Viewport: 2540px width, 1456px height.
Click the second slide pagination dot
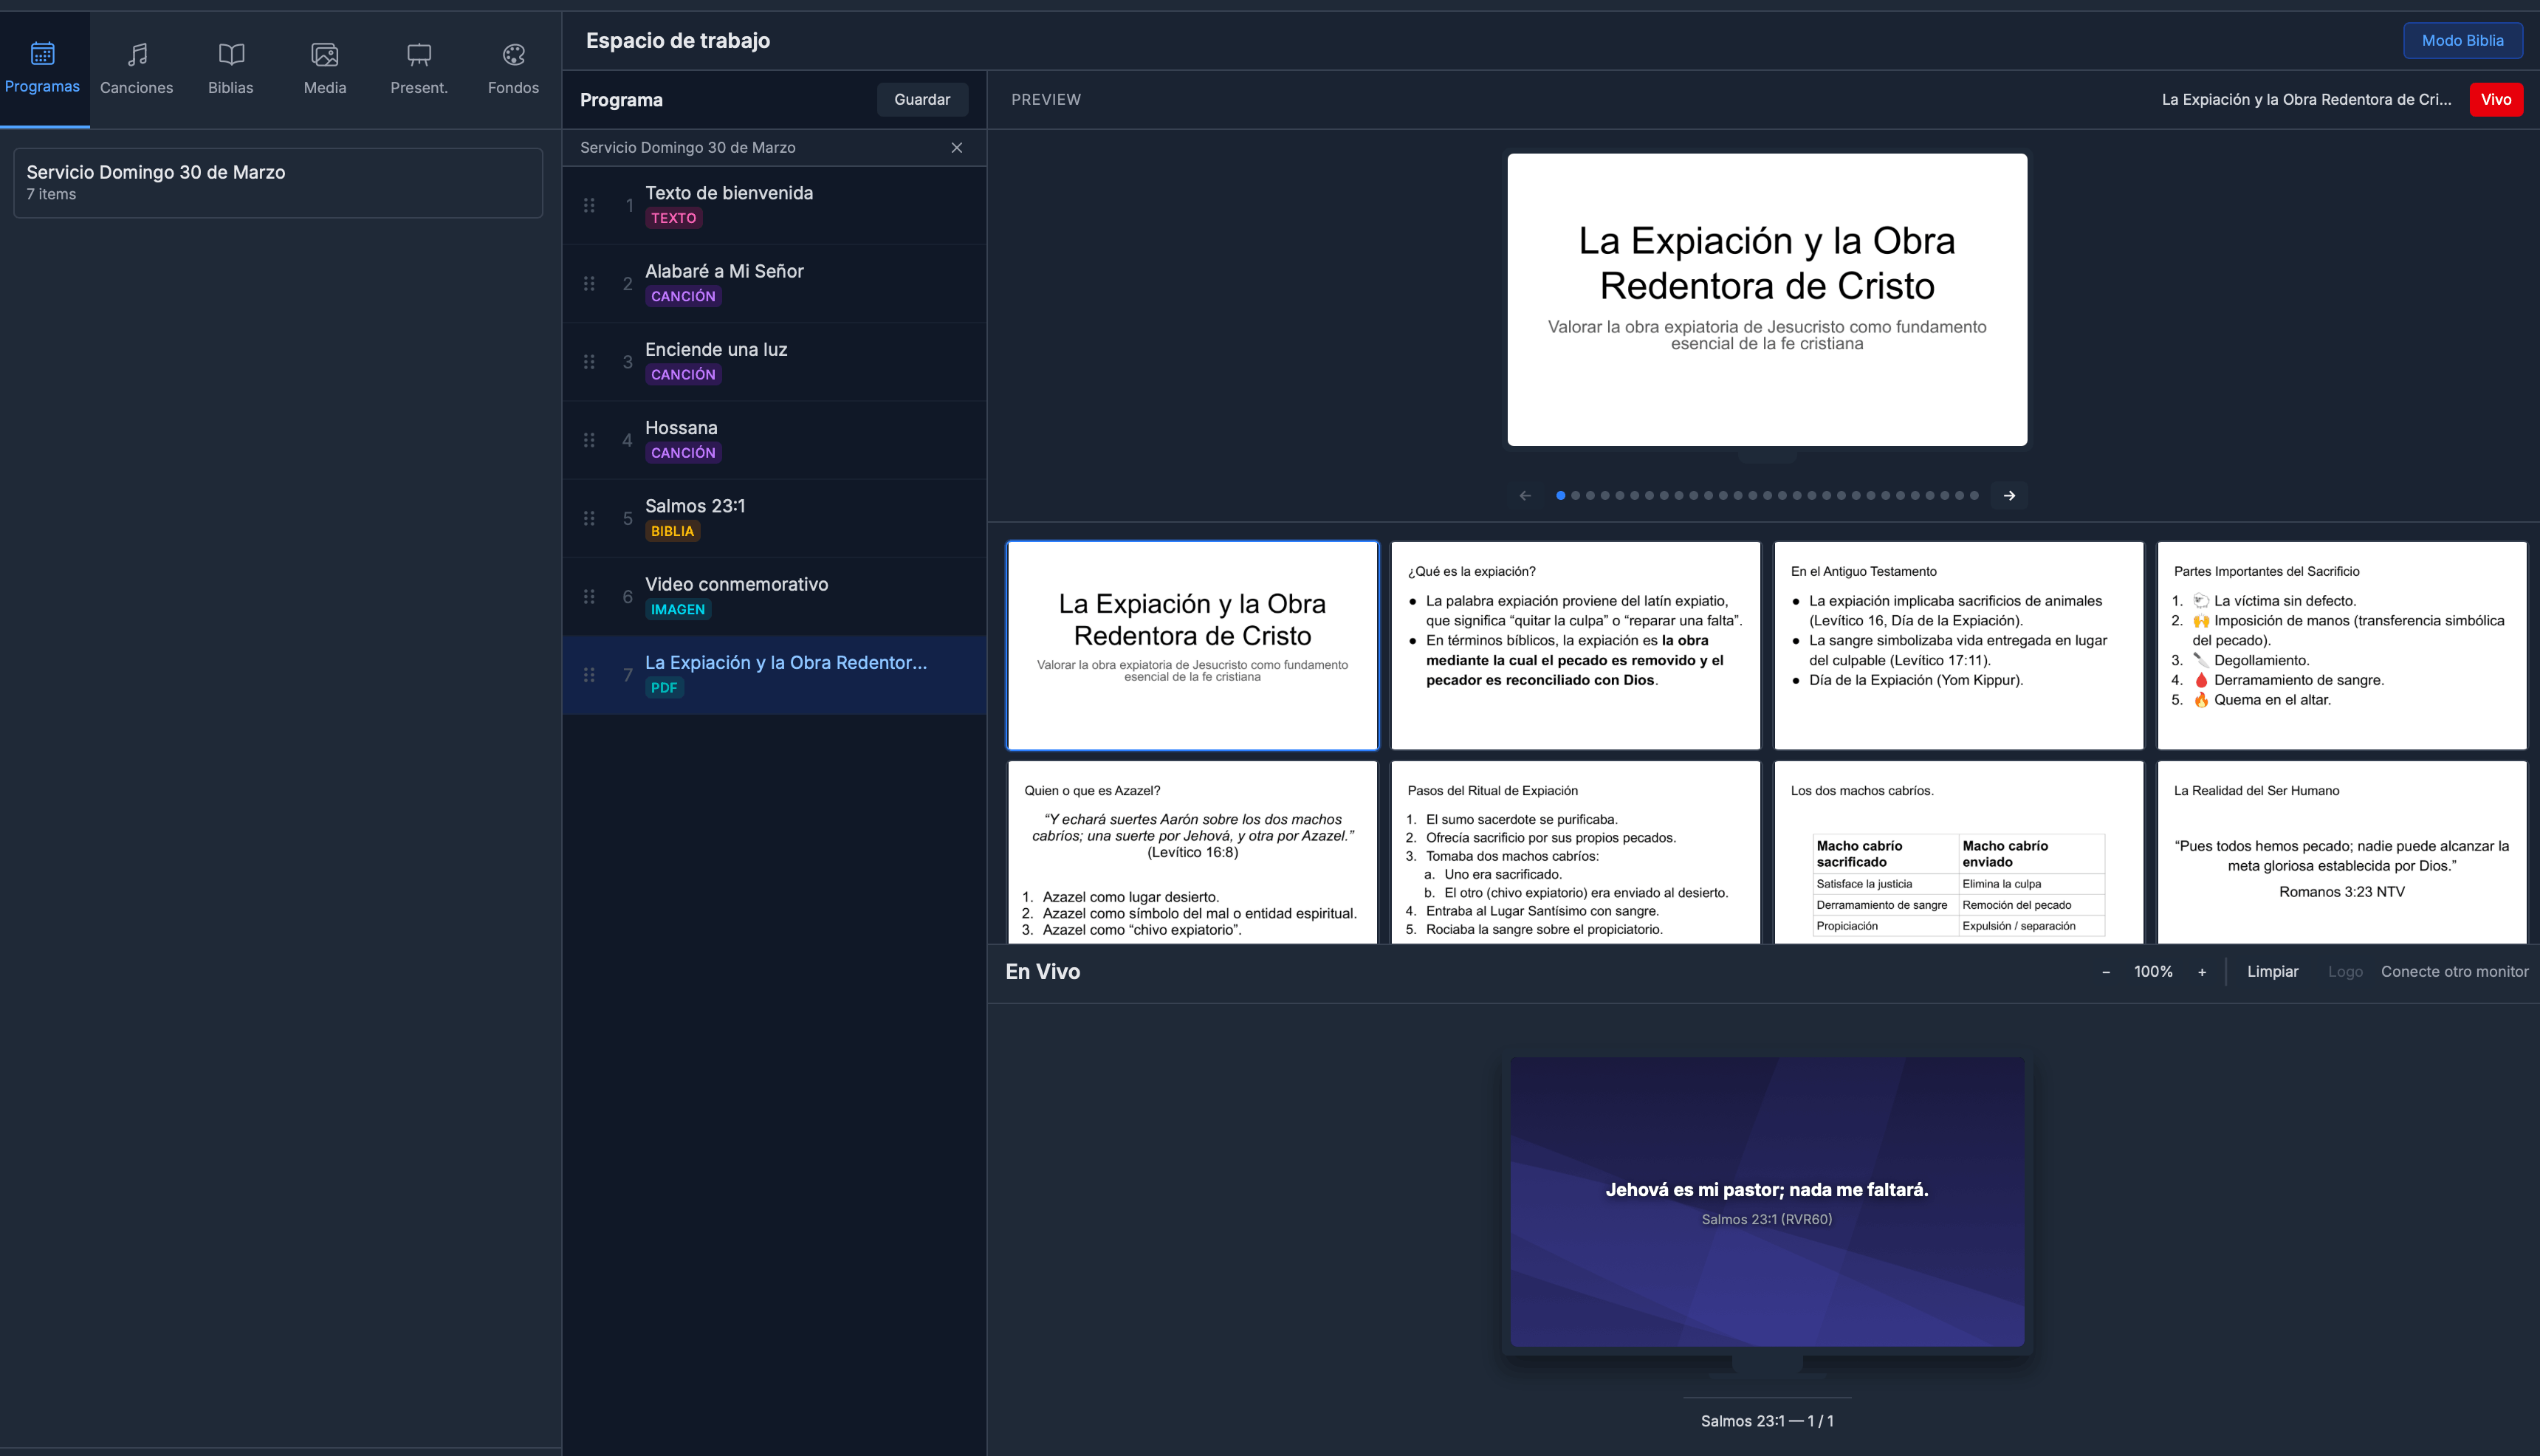(1576, 495)
